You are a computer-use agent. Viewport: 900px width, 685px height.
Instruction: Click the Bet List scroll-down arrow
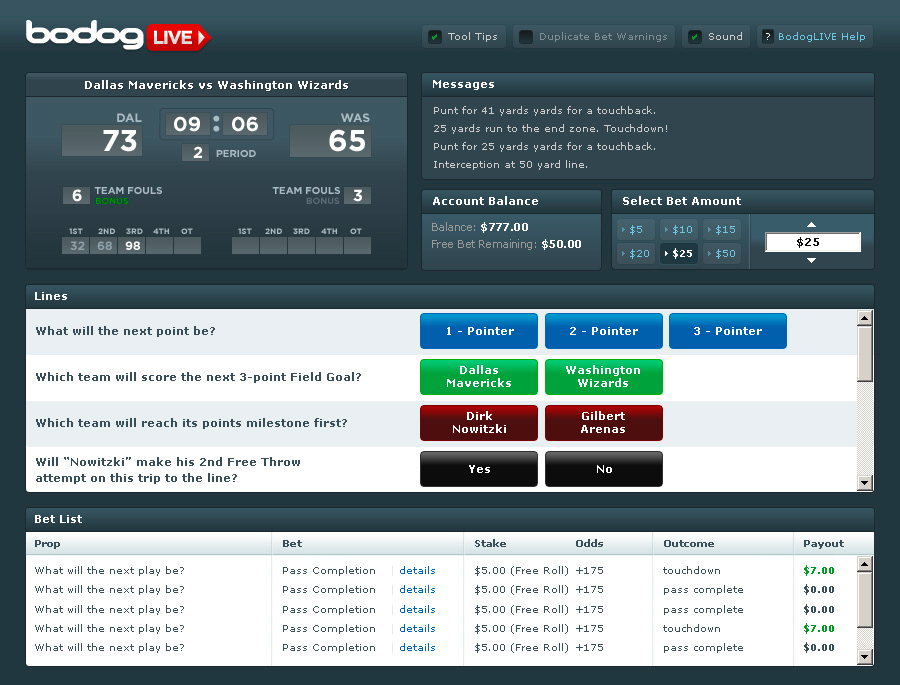[864, 656]
